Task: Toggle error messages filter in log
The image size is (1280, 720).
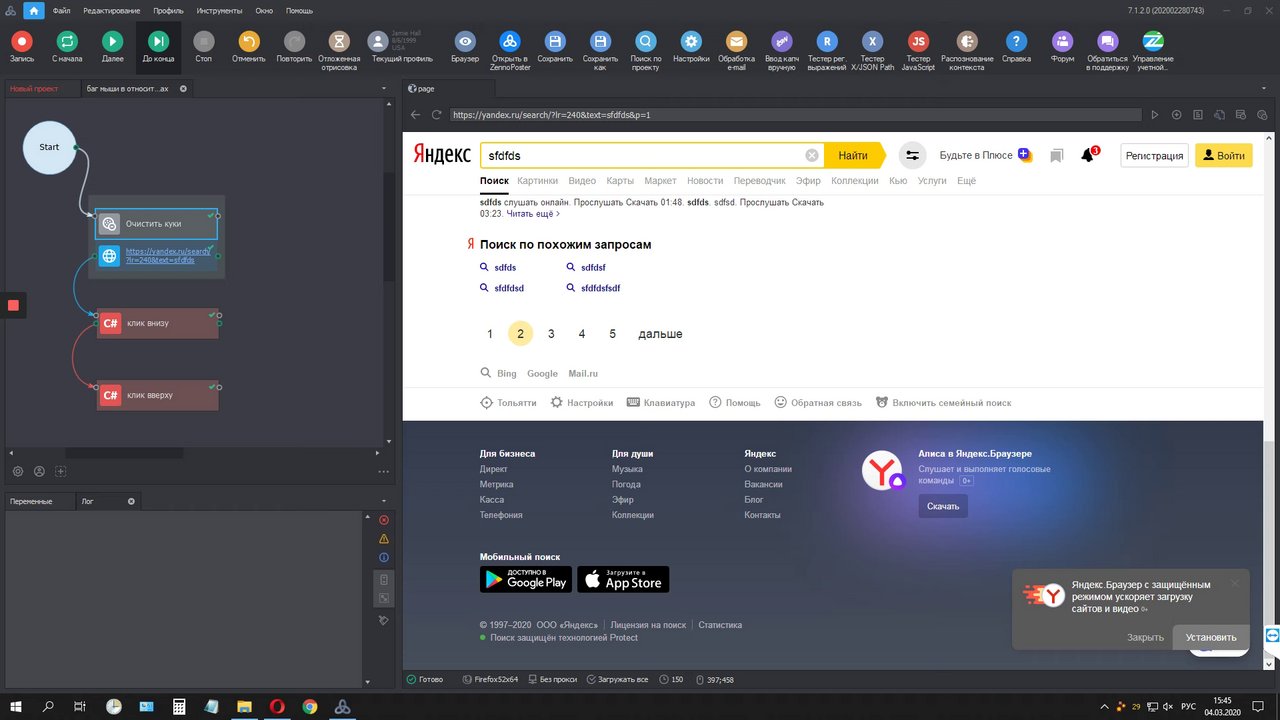Action: (x=384, y=520)
